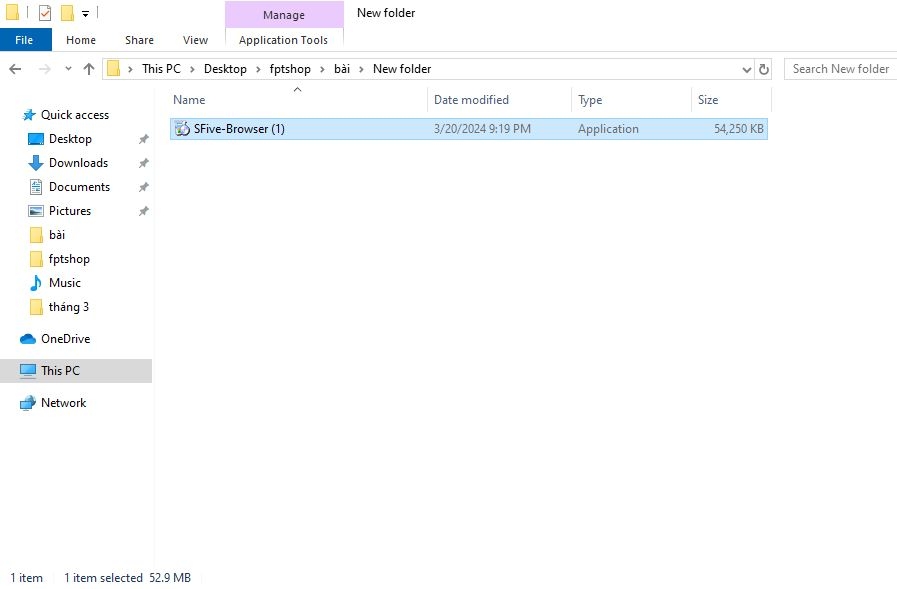Expand chevron after This PC breadcrumb

192,69
